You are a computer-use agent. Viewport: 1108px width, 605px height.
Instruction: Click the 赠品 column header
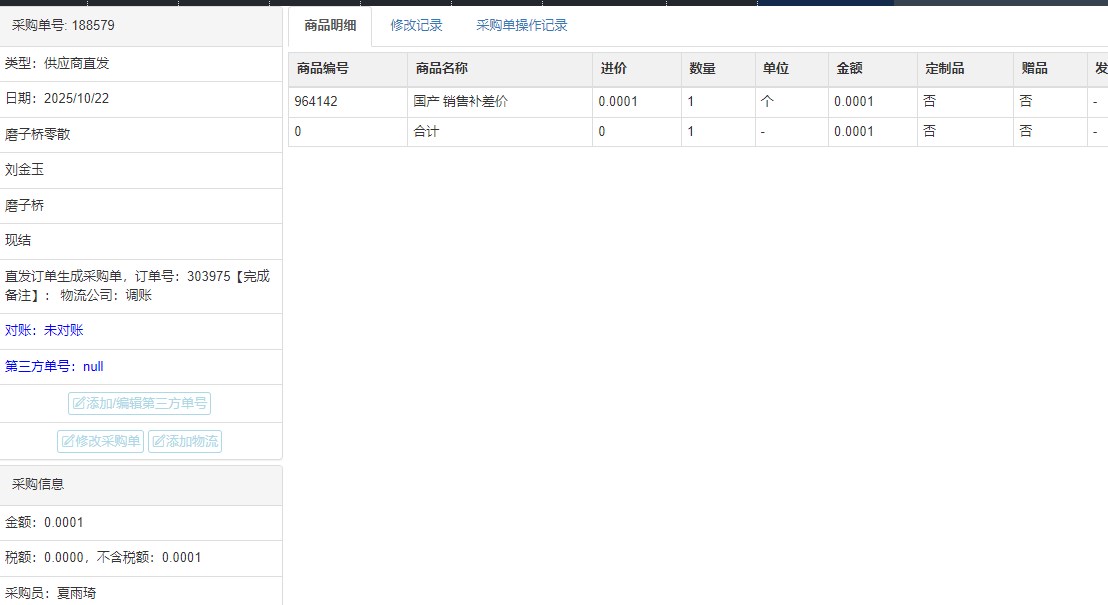[1034, 69]
